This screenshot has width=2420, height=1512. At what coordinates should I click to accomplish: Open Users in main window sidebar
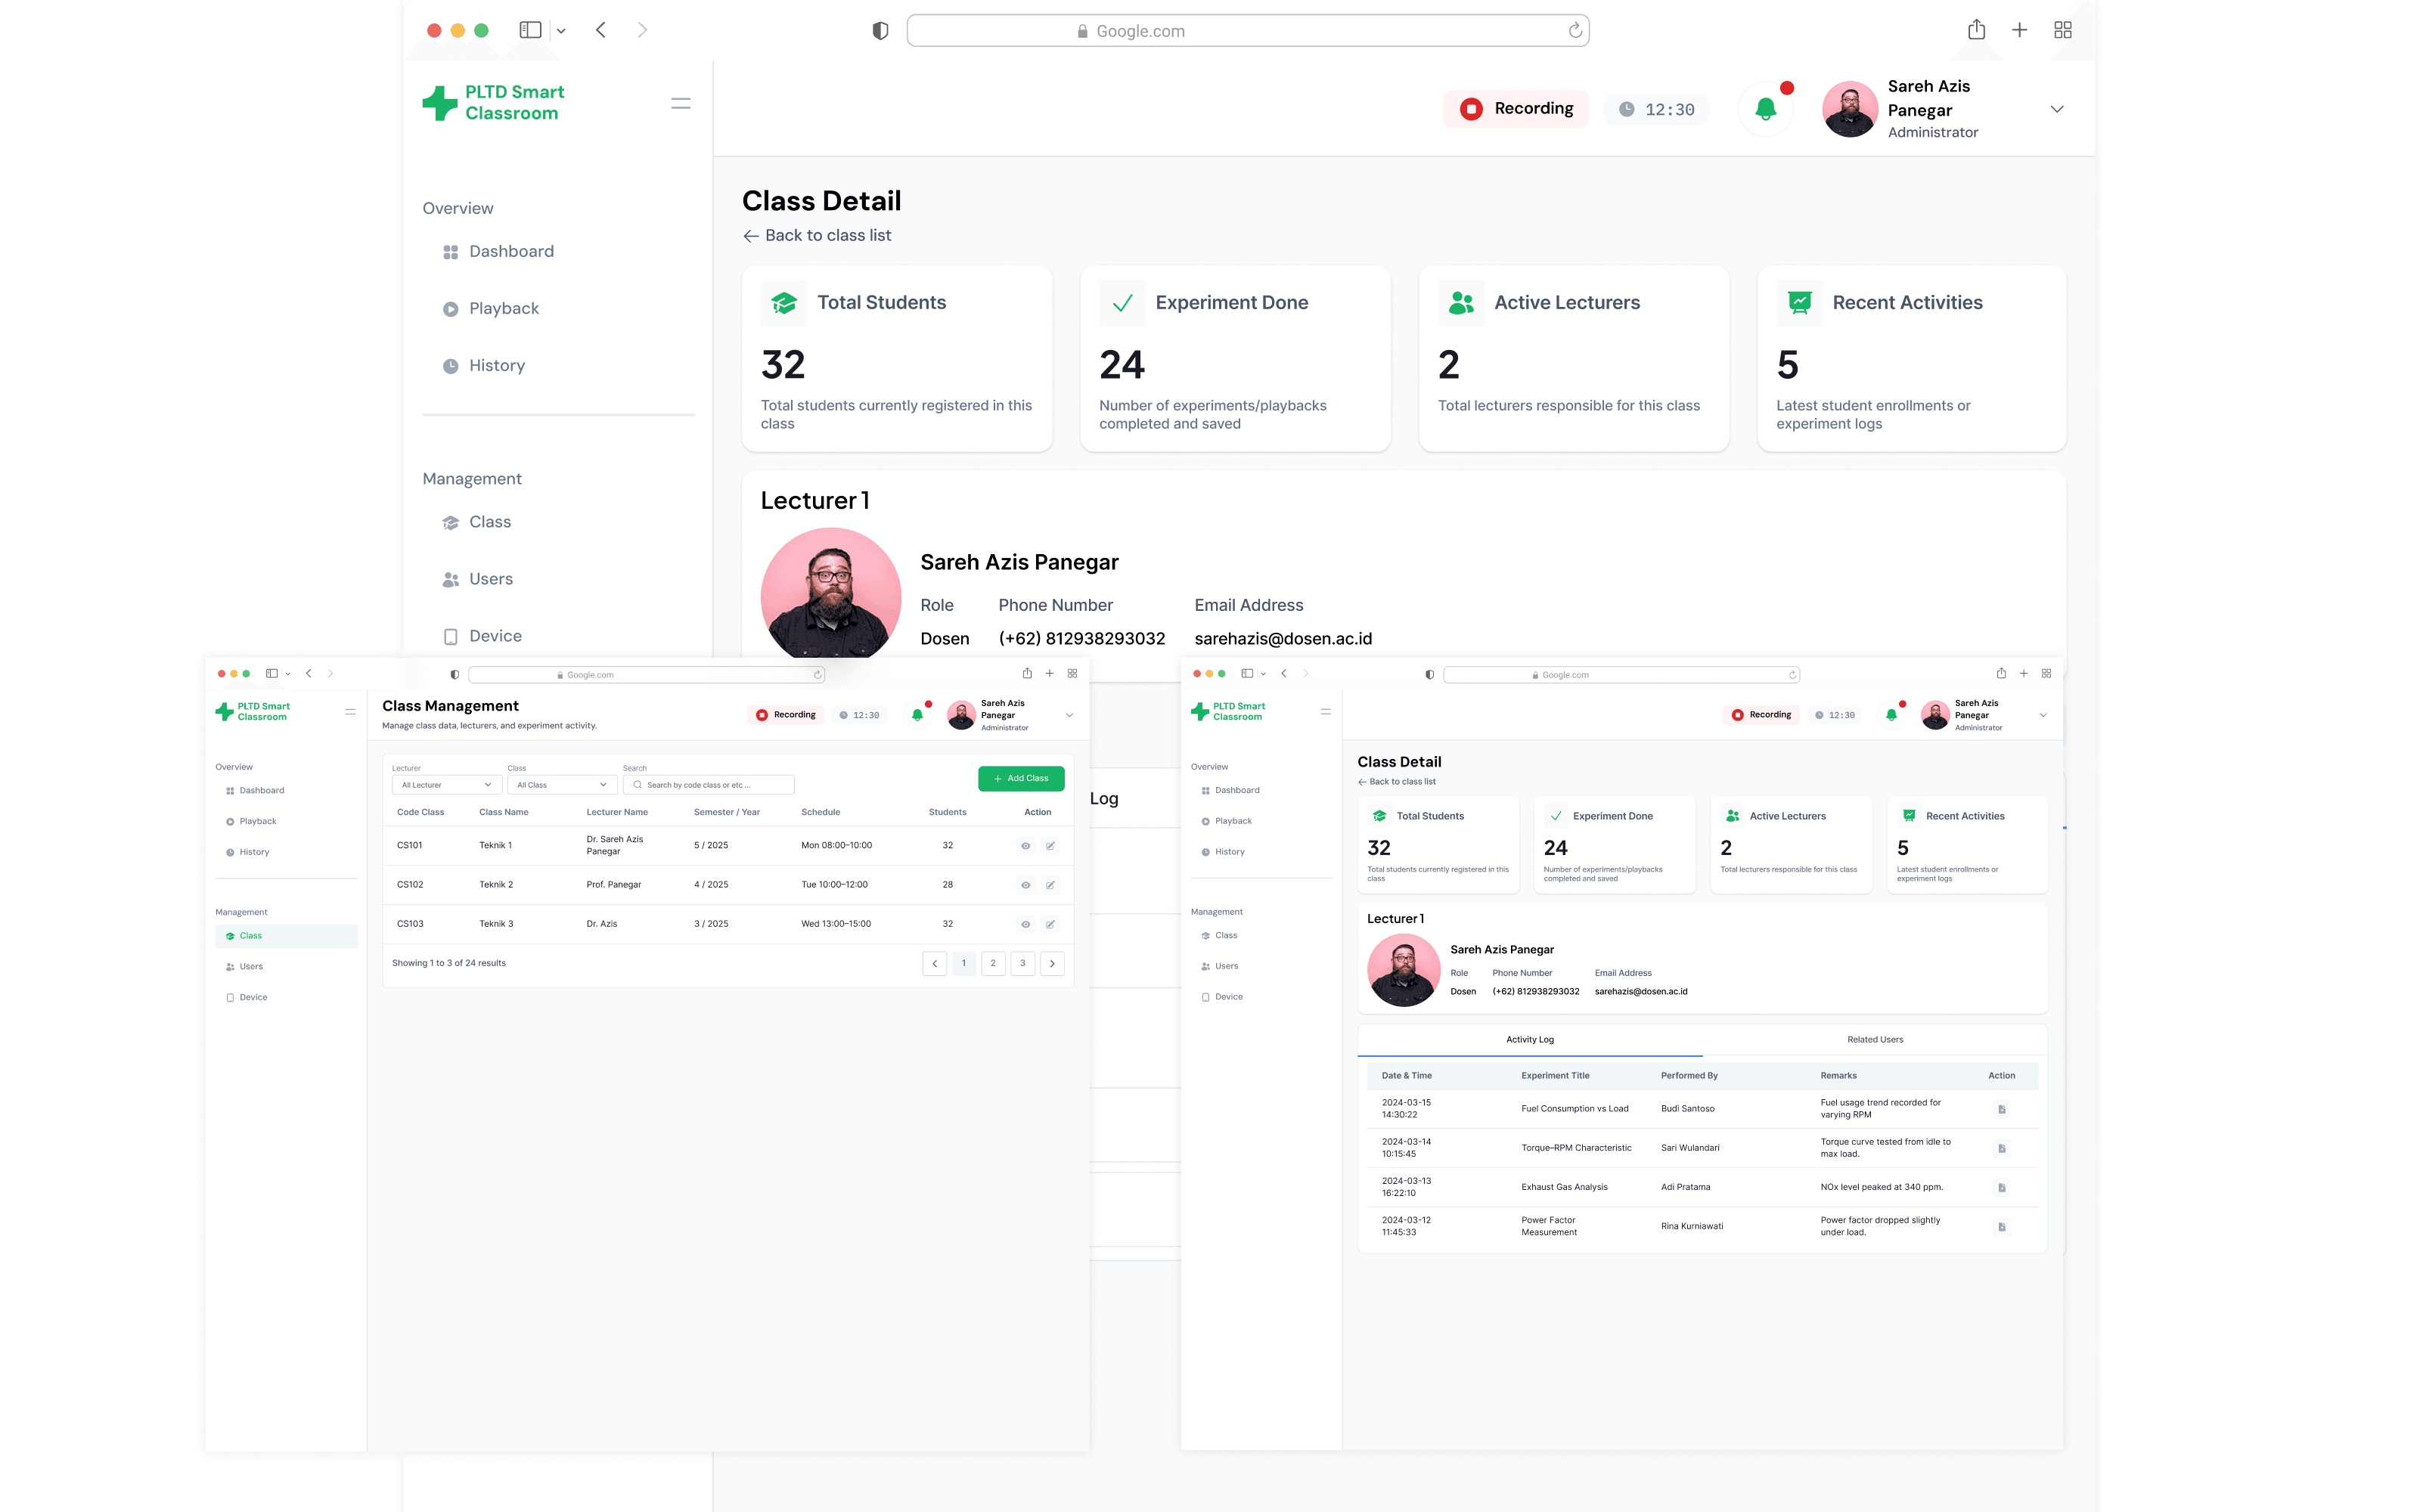[490, 579]
